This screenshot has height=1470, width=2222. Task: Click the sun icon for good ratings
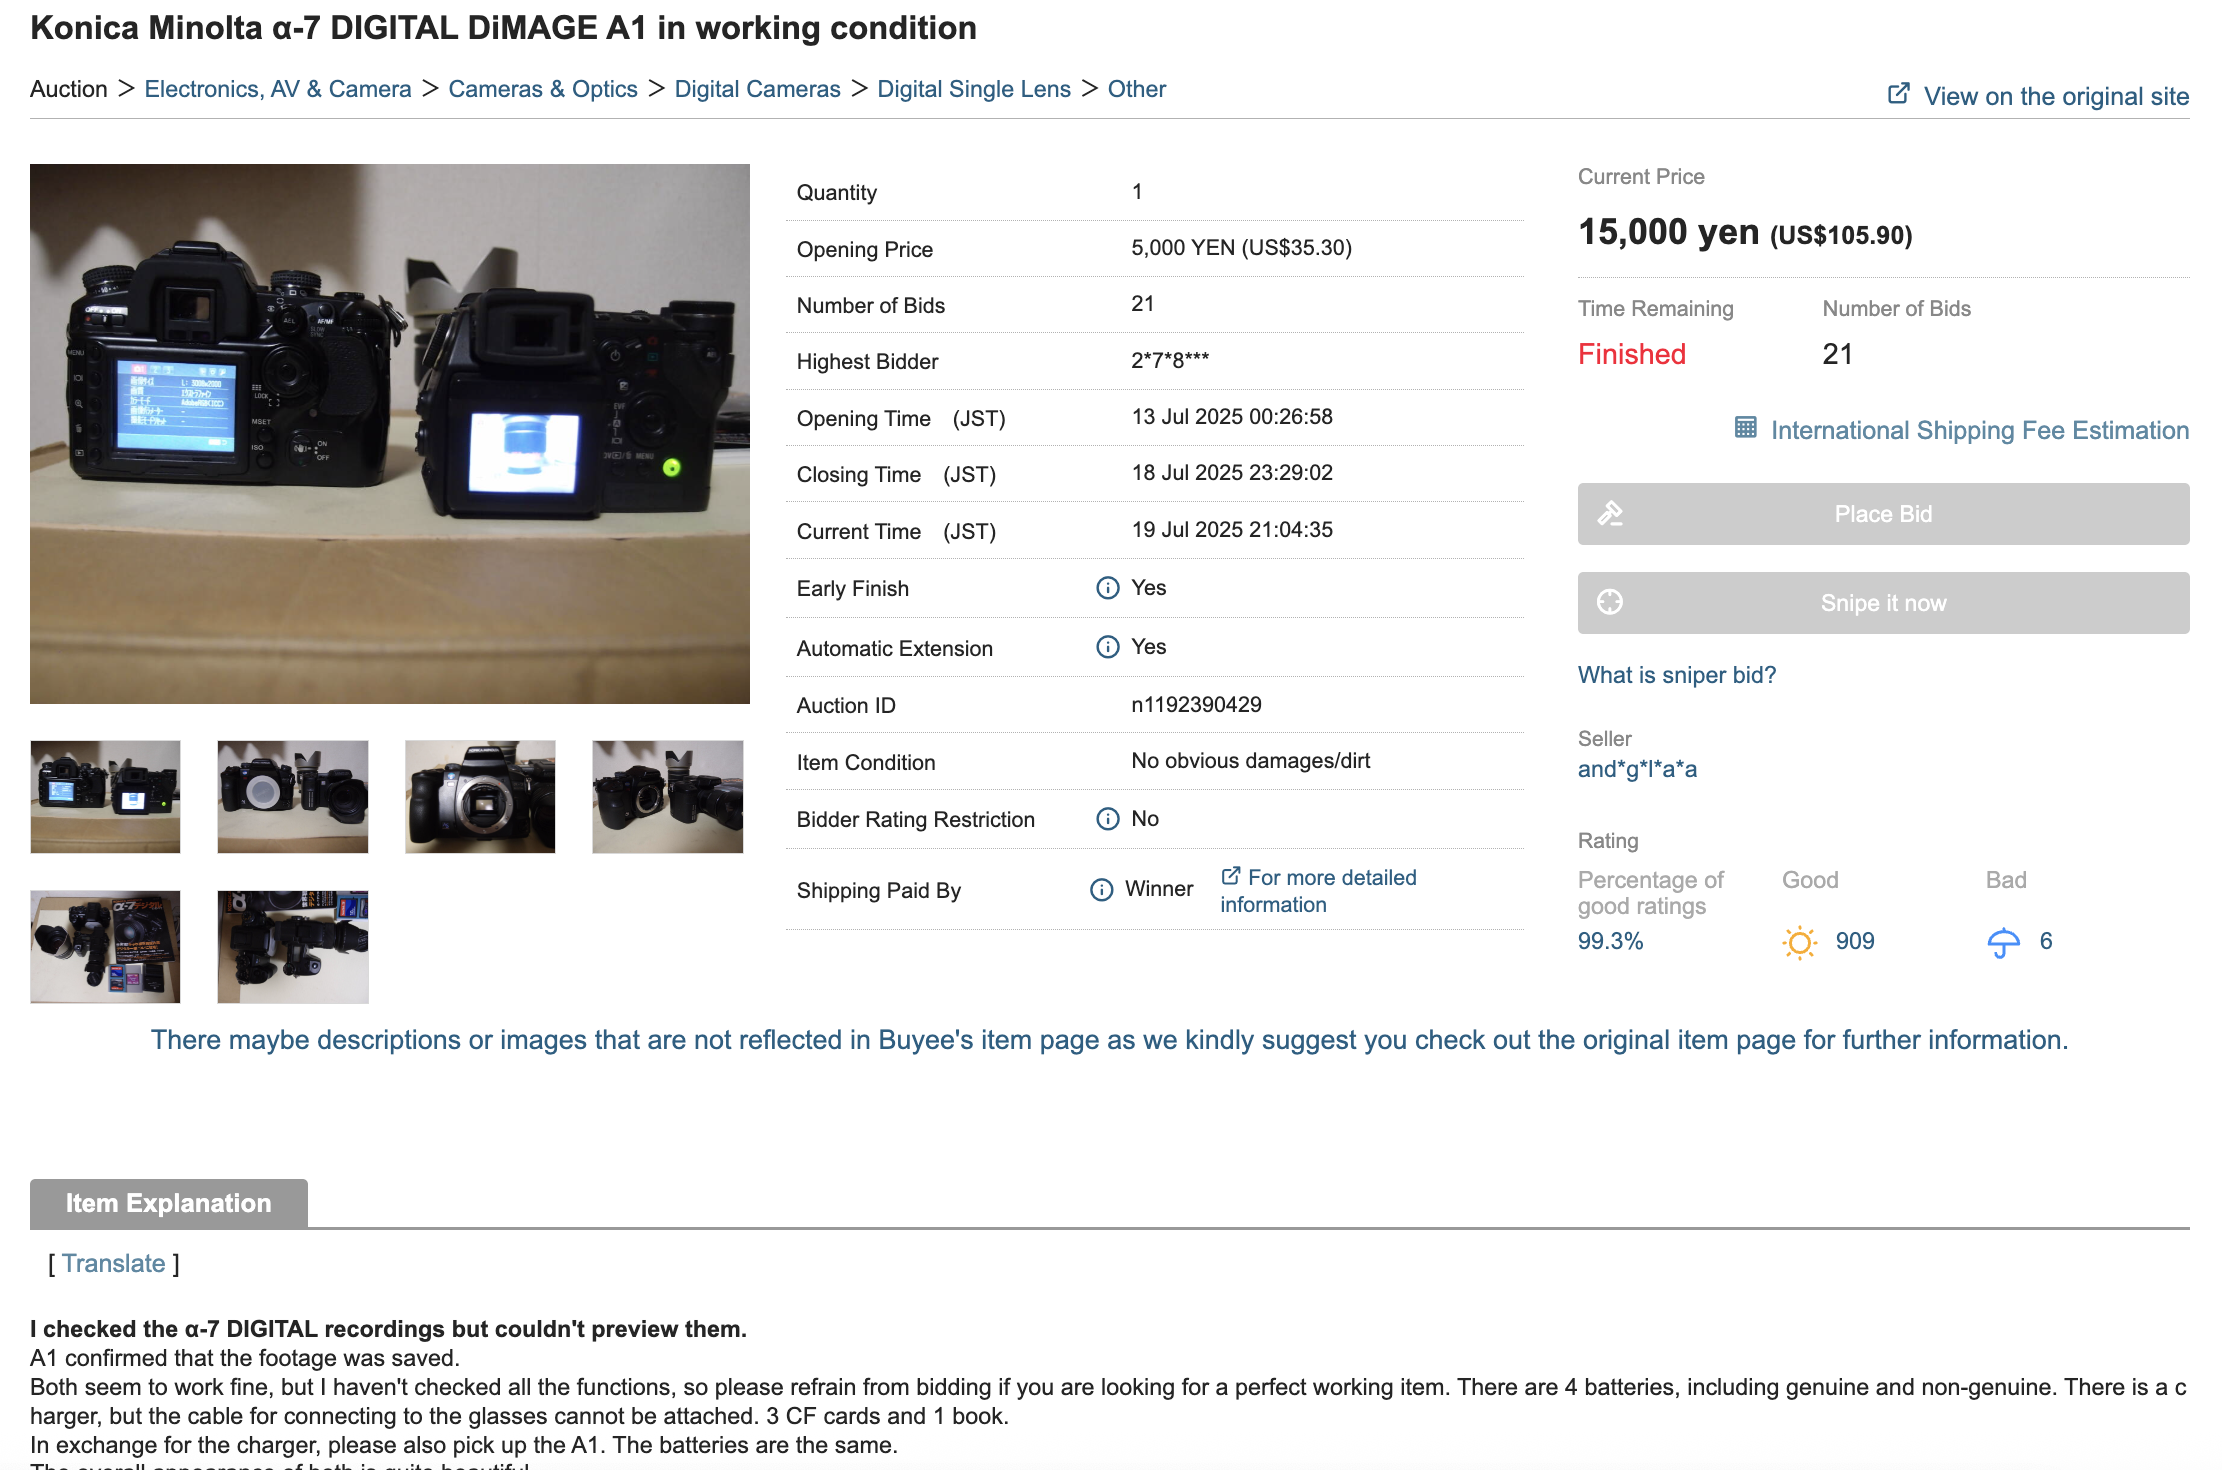1799,942
